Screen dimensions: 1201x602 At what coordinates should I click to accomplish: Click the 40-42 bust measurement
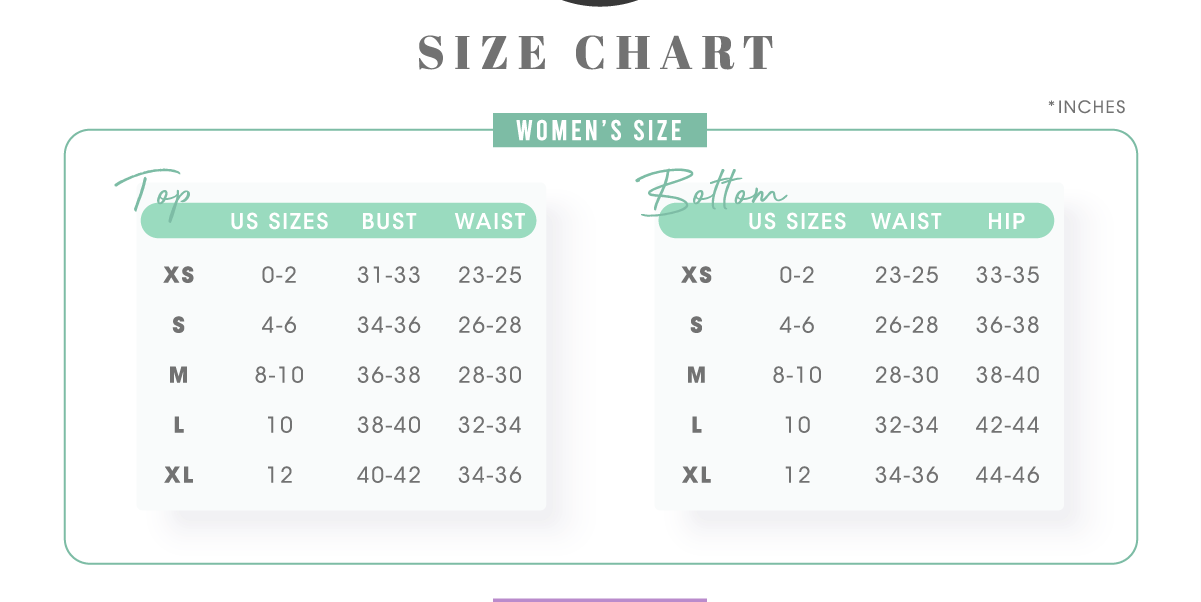(389, 475)
